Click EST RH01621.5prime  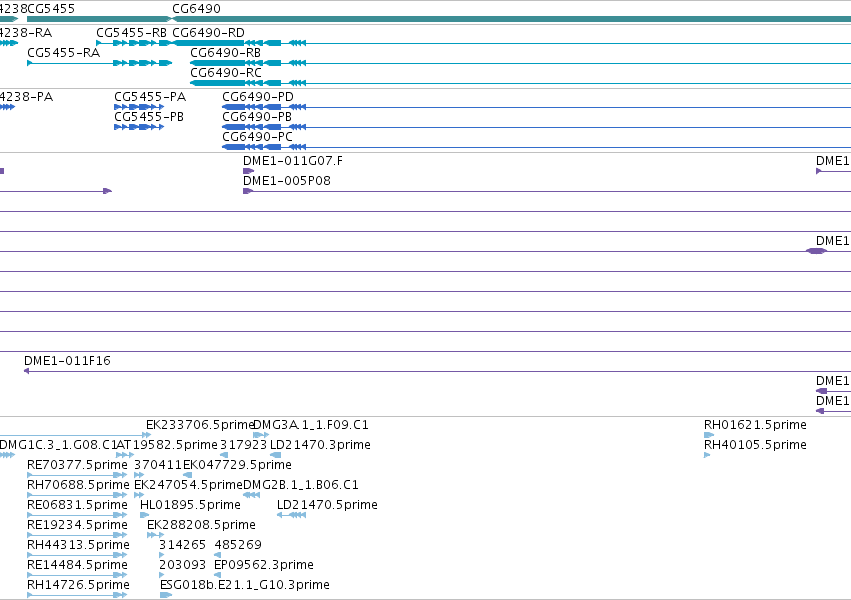click(x=709, y=435)
